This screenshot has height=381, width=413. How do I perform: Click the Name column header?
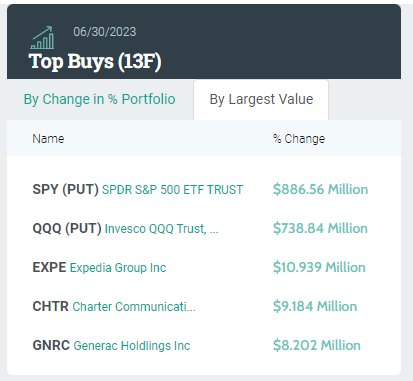point(48,139)
